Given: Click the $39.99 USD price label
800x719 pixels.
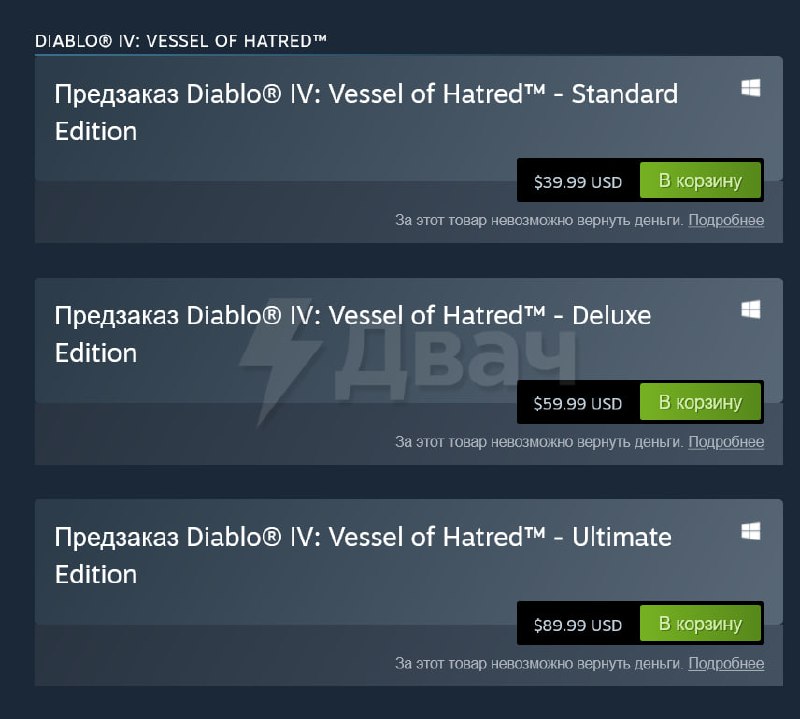Looking at the screenshot, I should (578, 182).
